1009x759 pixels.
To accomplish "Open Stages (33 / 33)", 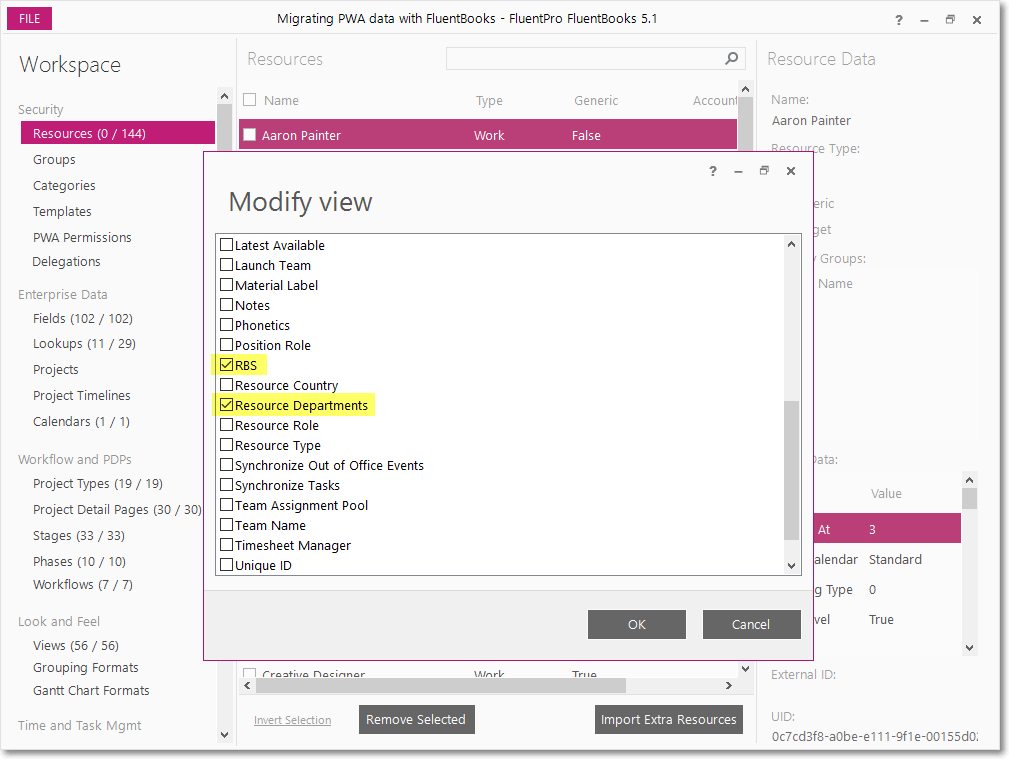I will click(x=79, y=536).
